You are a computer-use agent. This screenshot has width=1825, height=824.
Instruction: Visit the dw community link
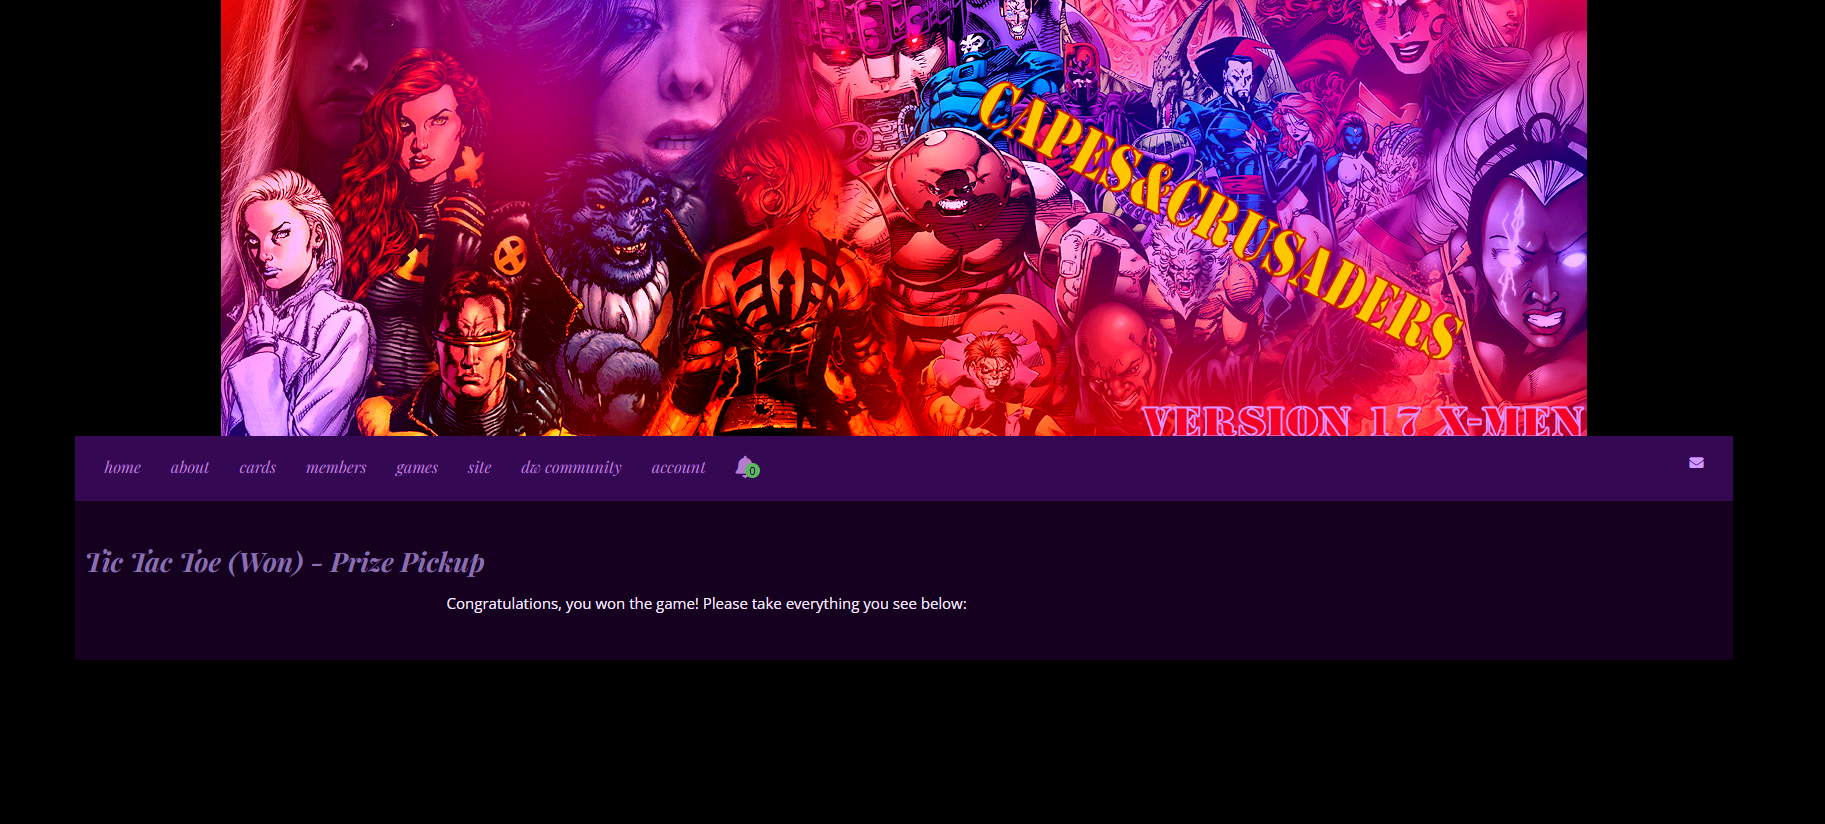pos(571,467)
